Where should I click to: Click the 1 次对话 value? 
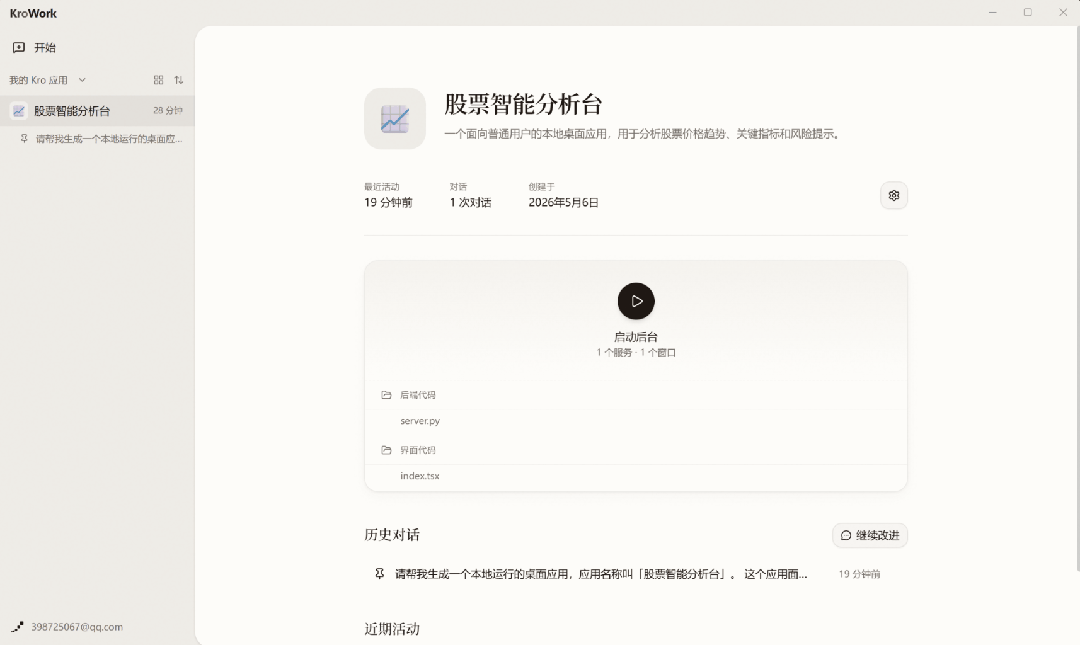pos(470,203)
